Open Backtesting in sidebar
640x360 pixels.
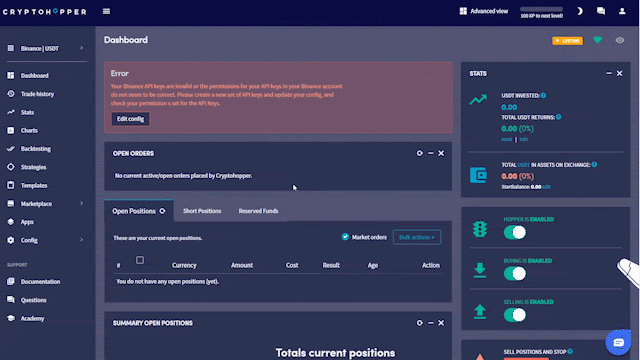tap(29, 149)
